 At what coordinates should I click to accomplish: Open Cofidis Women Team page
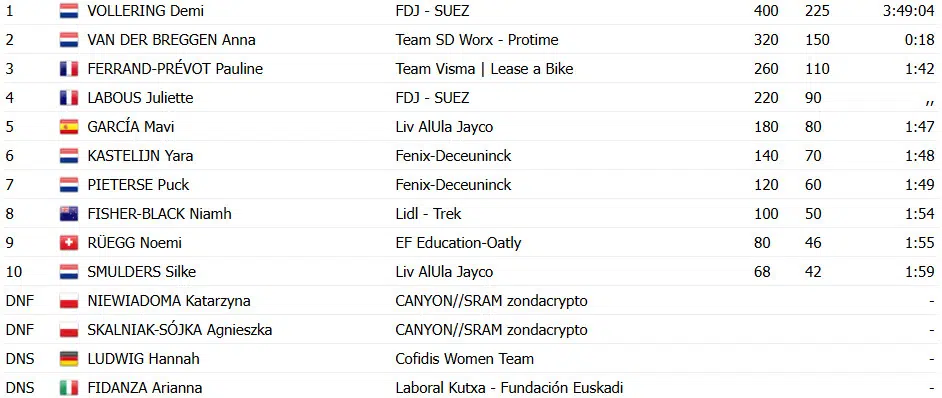[x=464, y=359]
